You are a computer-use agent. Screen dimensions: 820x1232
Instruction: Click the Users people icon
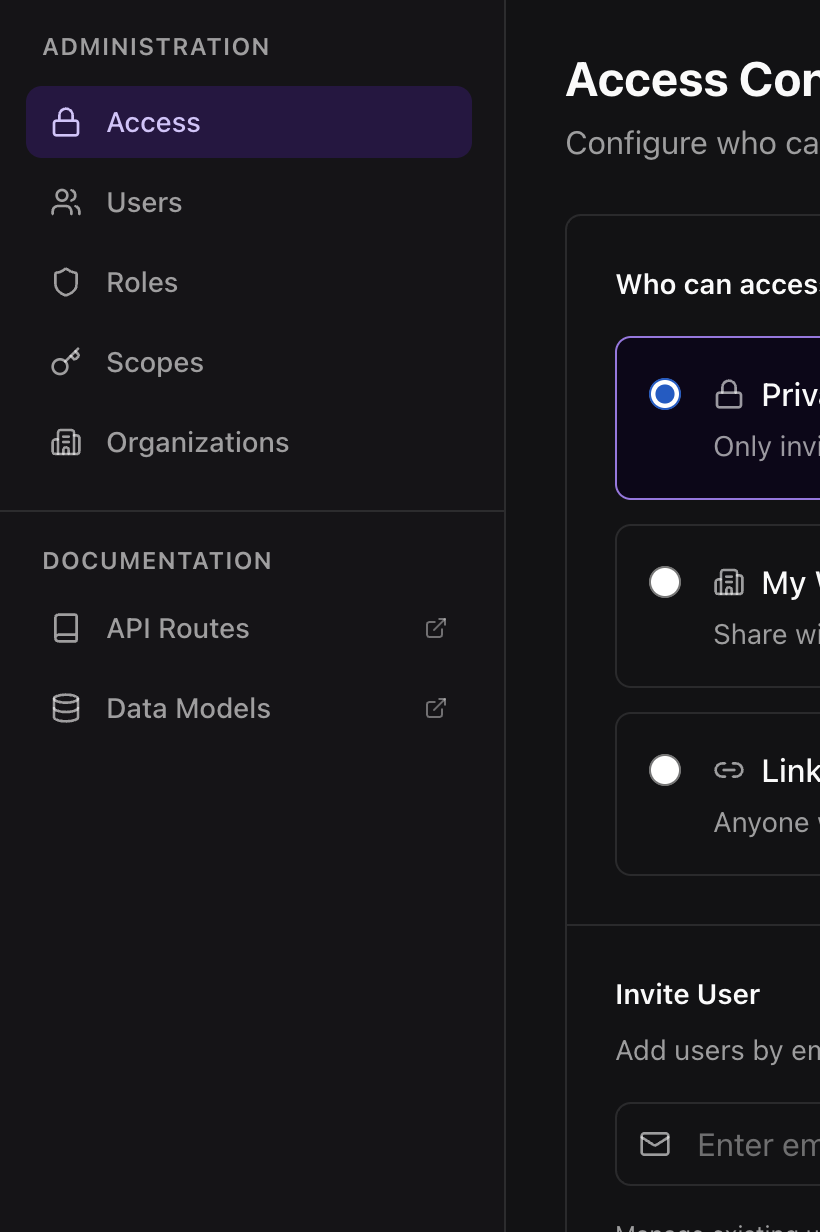tap(66, 202)
